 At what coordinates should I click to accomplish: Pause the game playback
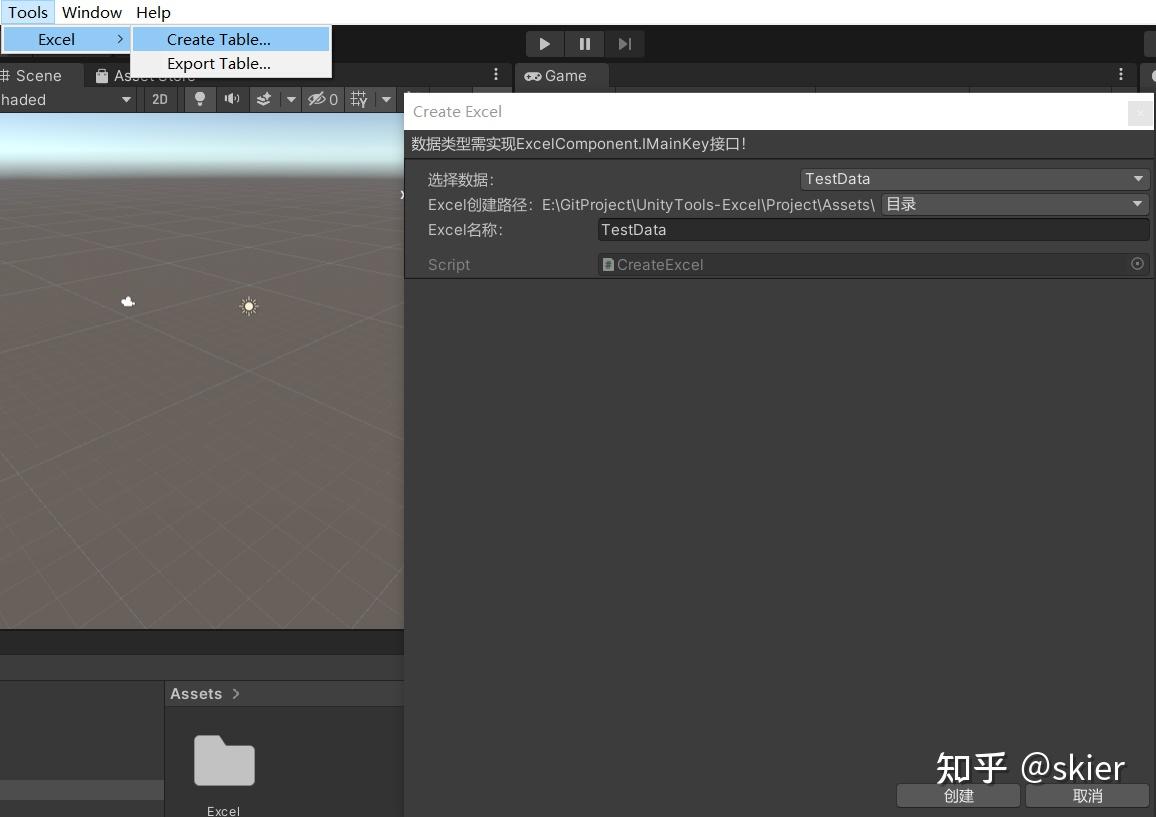[x=584, y=44]
